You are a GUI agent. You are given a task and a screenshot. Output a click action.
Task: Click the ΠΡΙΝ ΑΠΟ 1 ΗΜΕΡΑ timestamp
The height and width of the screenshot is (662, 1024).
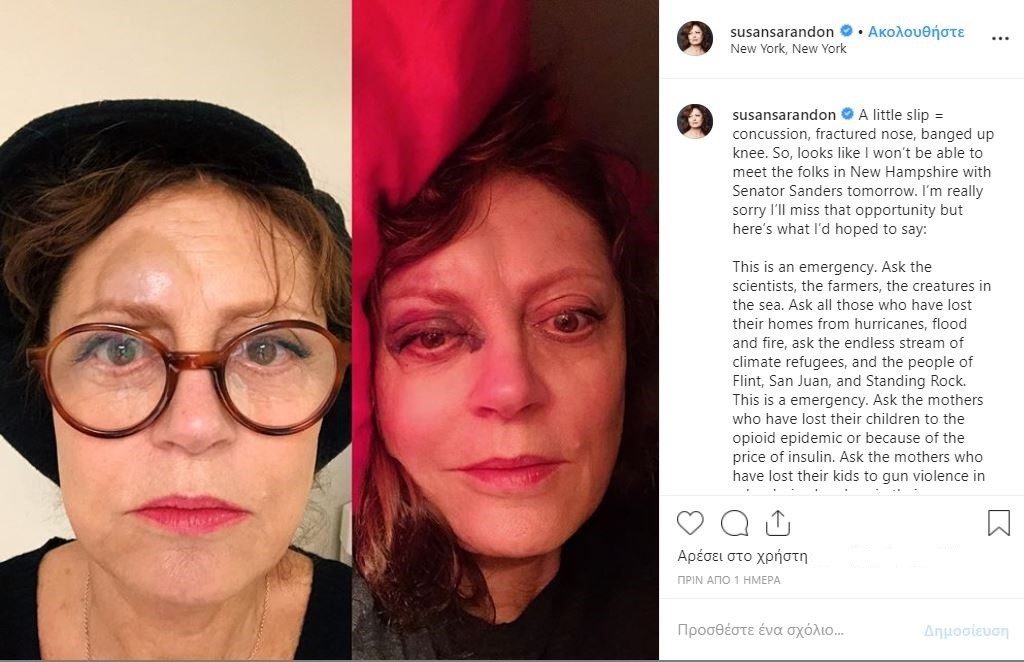point(729,580)
